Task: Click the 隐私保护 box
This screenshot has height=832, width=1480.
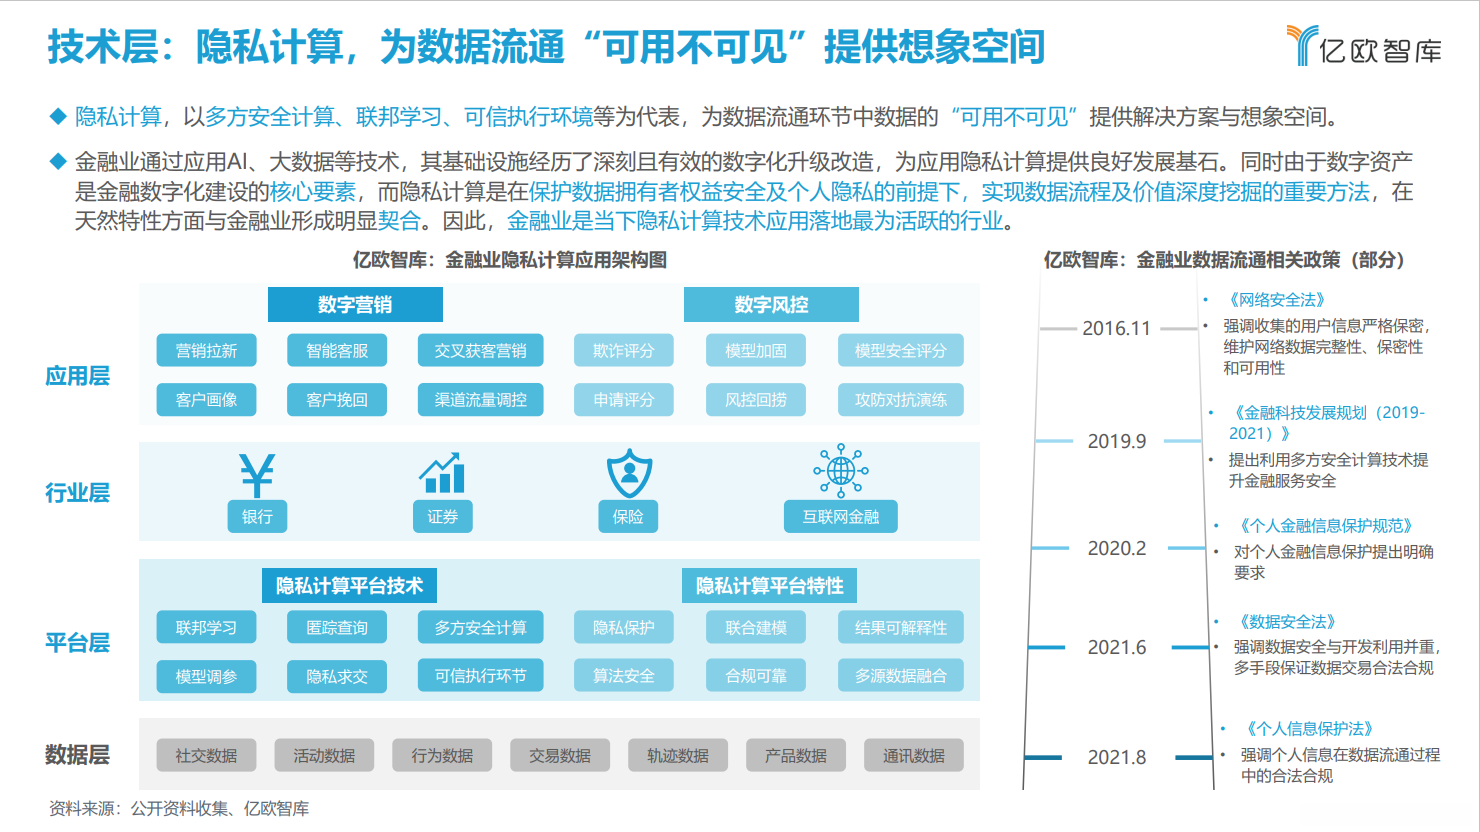Action: (624, 628)
